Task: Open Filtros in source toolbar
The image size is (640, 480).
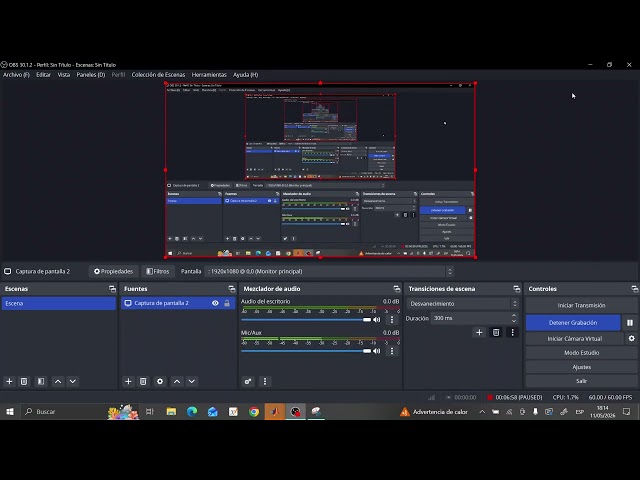Action: pyautogui.click(x=158, y=271)
